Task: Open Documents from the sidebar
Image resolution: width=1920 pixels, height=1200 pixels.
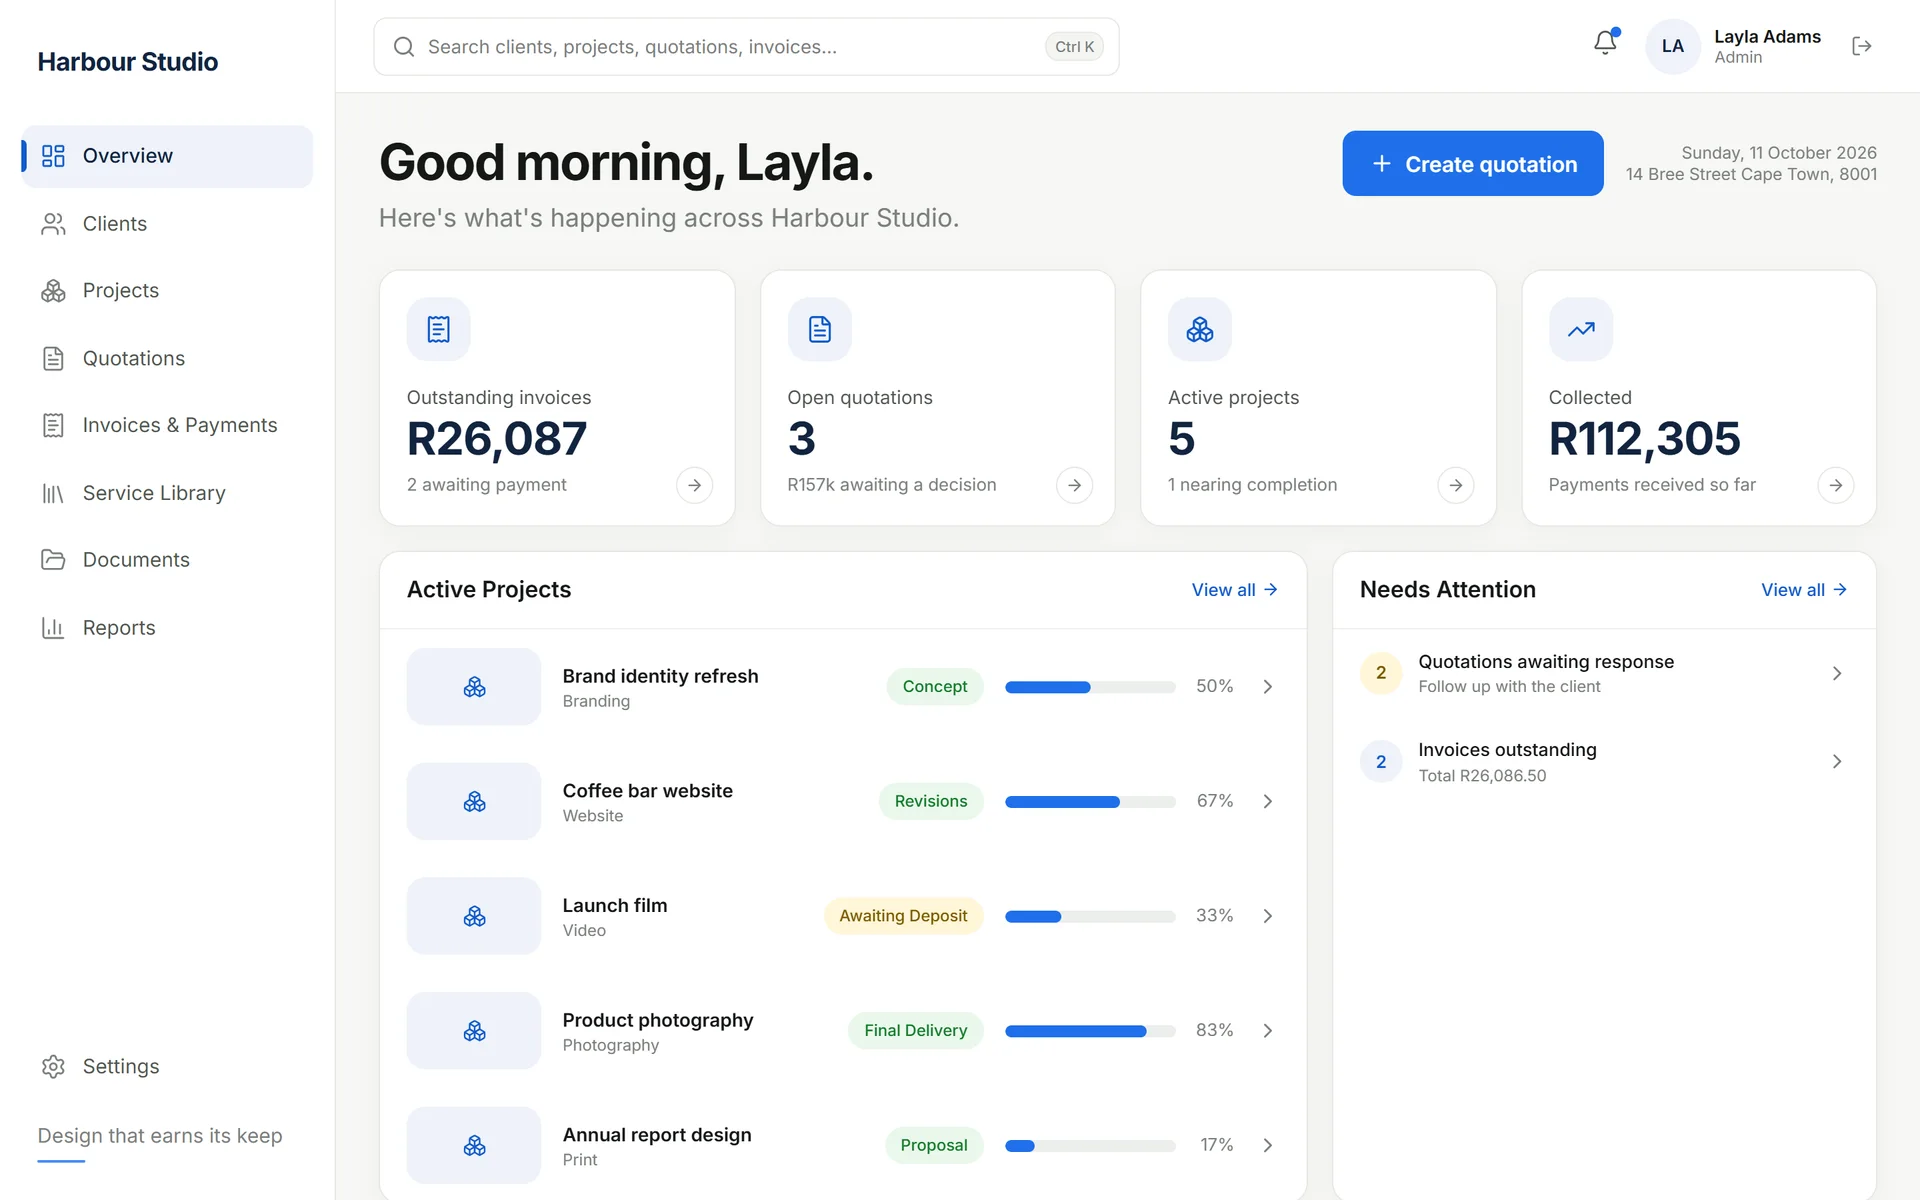Action: tap(167, 560)
